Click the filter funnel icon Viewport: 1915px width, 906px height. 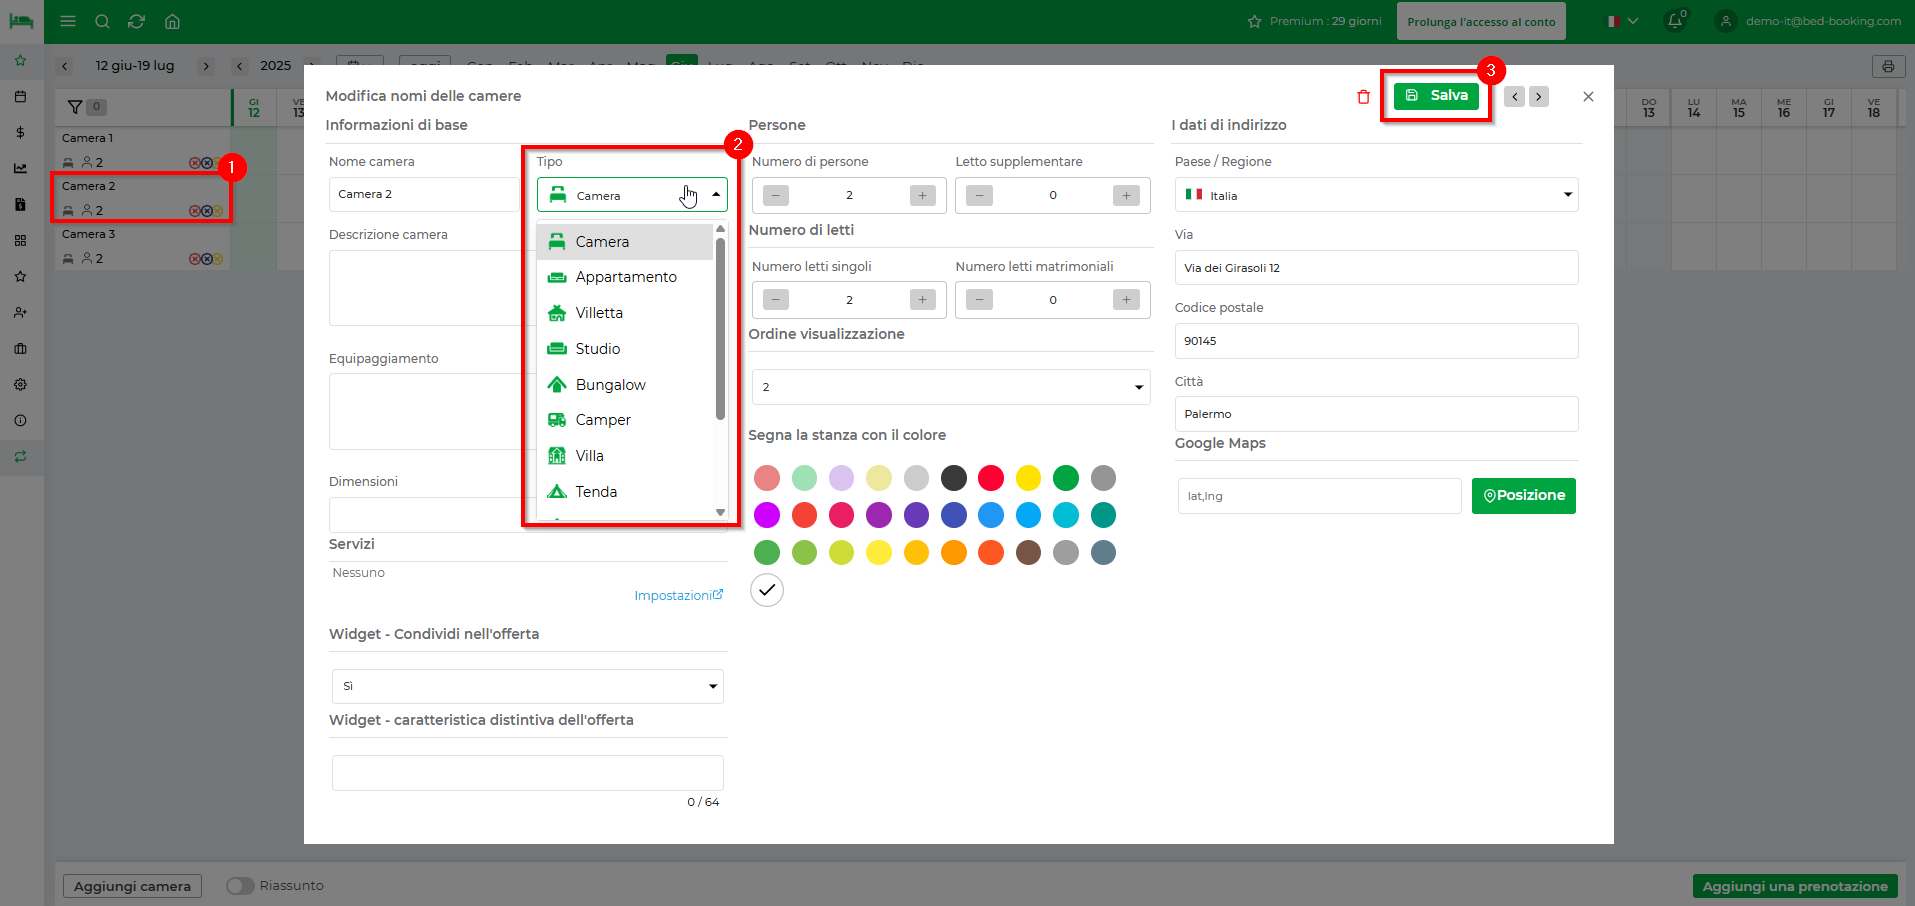click(x=75, y=107)
